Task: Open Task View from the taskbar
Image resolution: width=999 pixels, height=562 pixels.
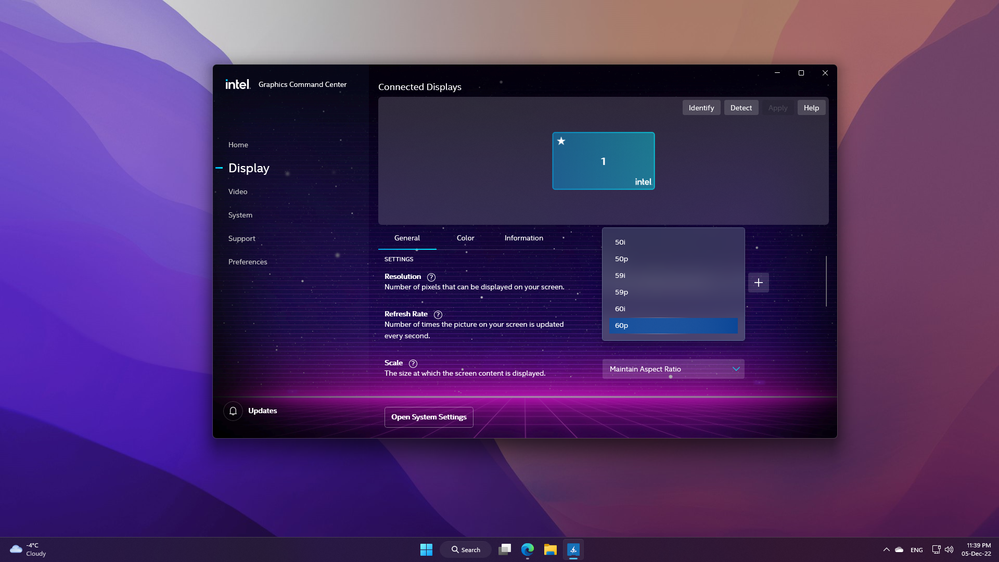Action: [x=505, y=549]
